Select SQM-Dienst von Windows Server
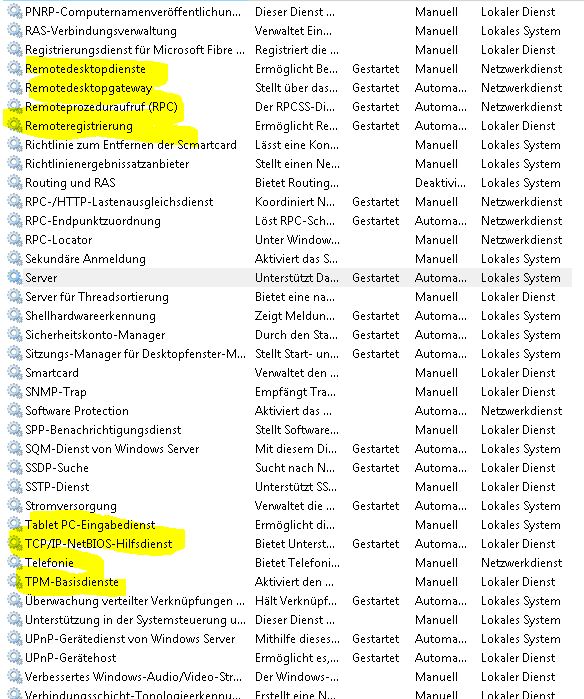 point(112,449)
